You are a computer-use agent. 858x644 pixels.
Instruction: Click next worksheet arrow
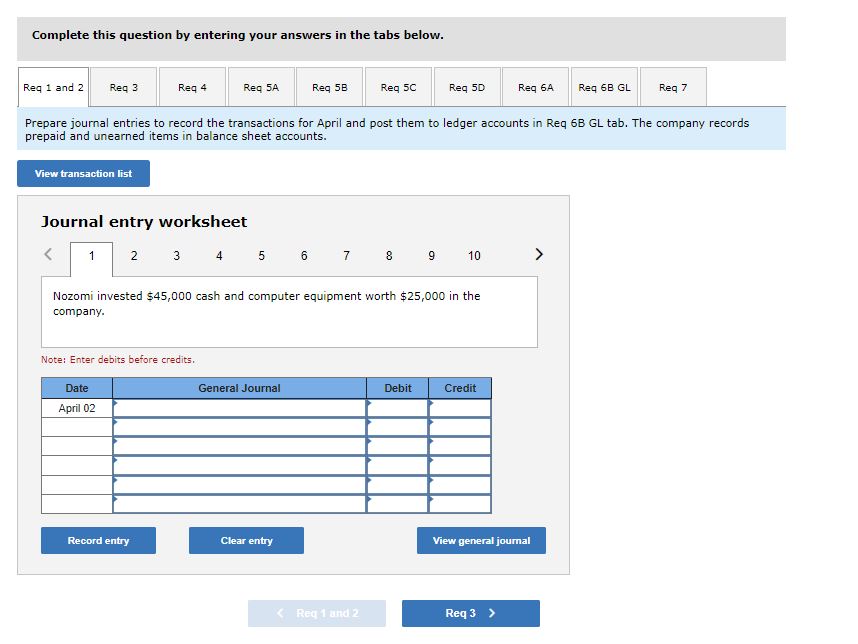click(x=538, y=254)
